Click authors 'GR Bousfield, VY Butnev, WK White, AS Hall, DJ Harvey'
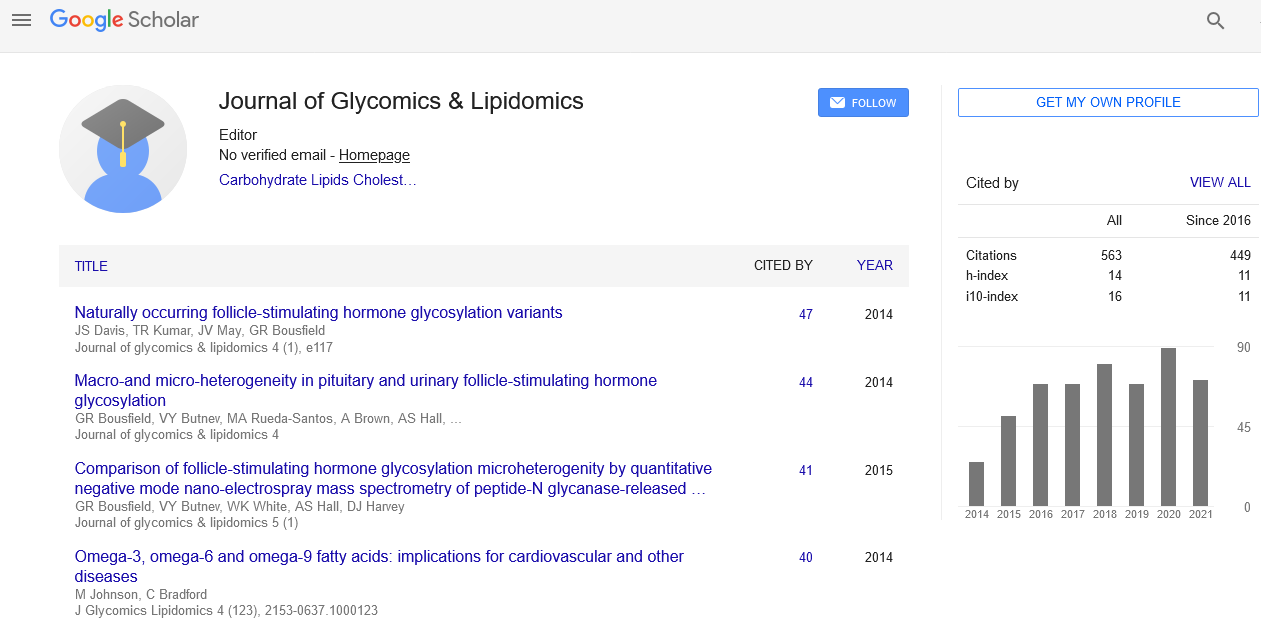 coord(240,506)
